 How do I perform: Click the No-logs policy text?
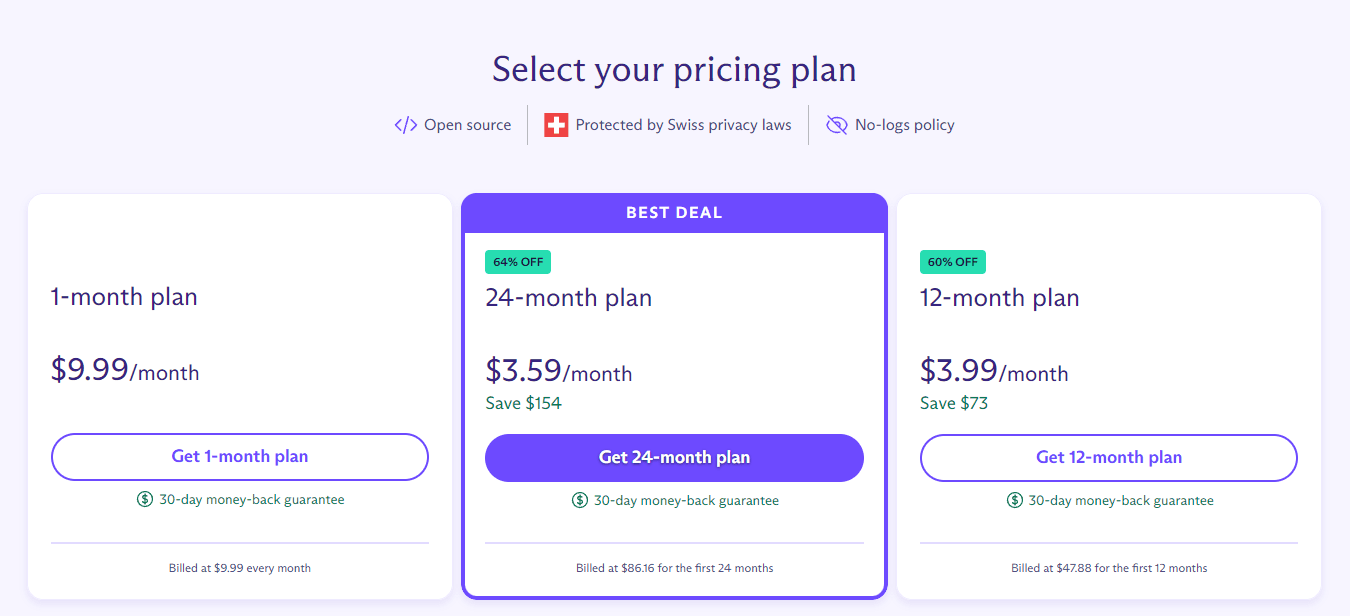coord(905,125)
